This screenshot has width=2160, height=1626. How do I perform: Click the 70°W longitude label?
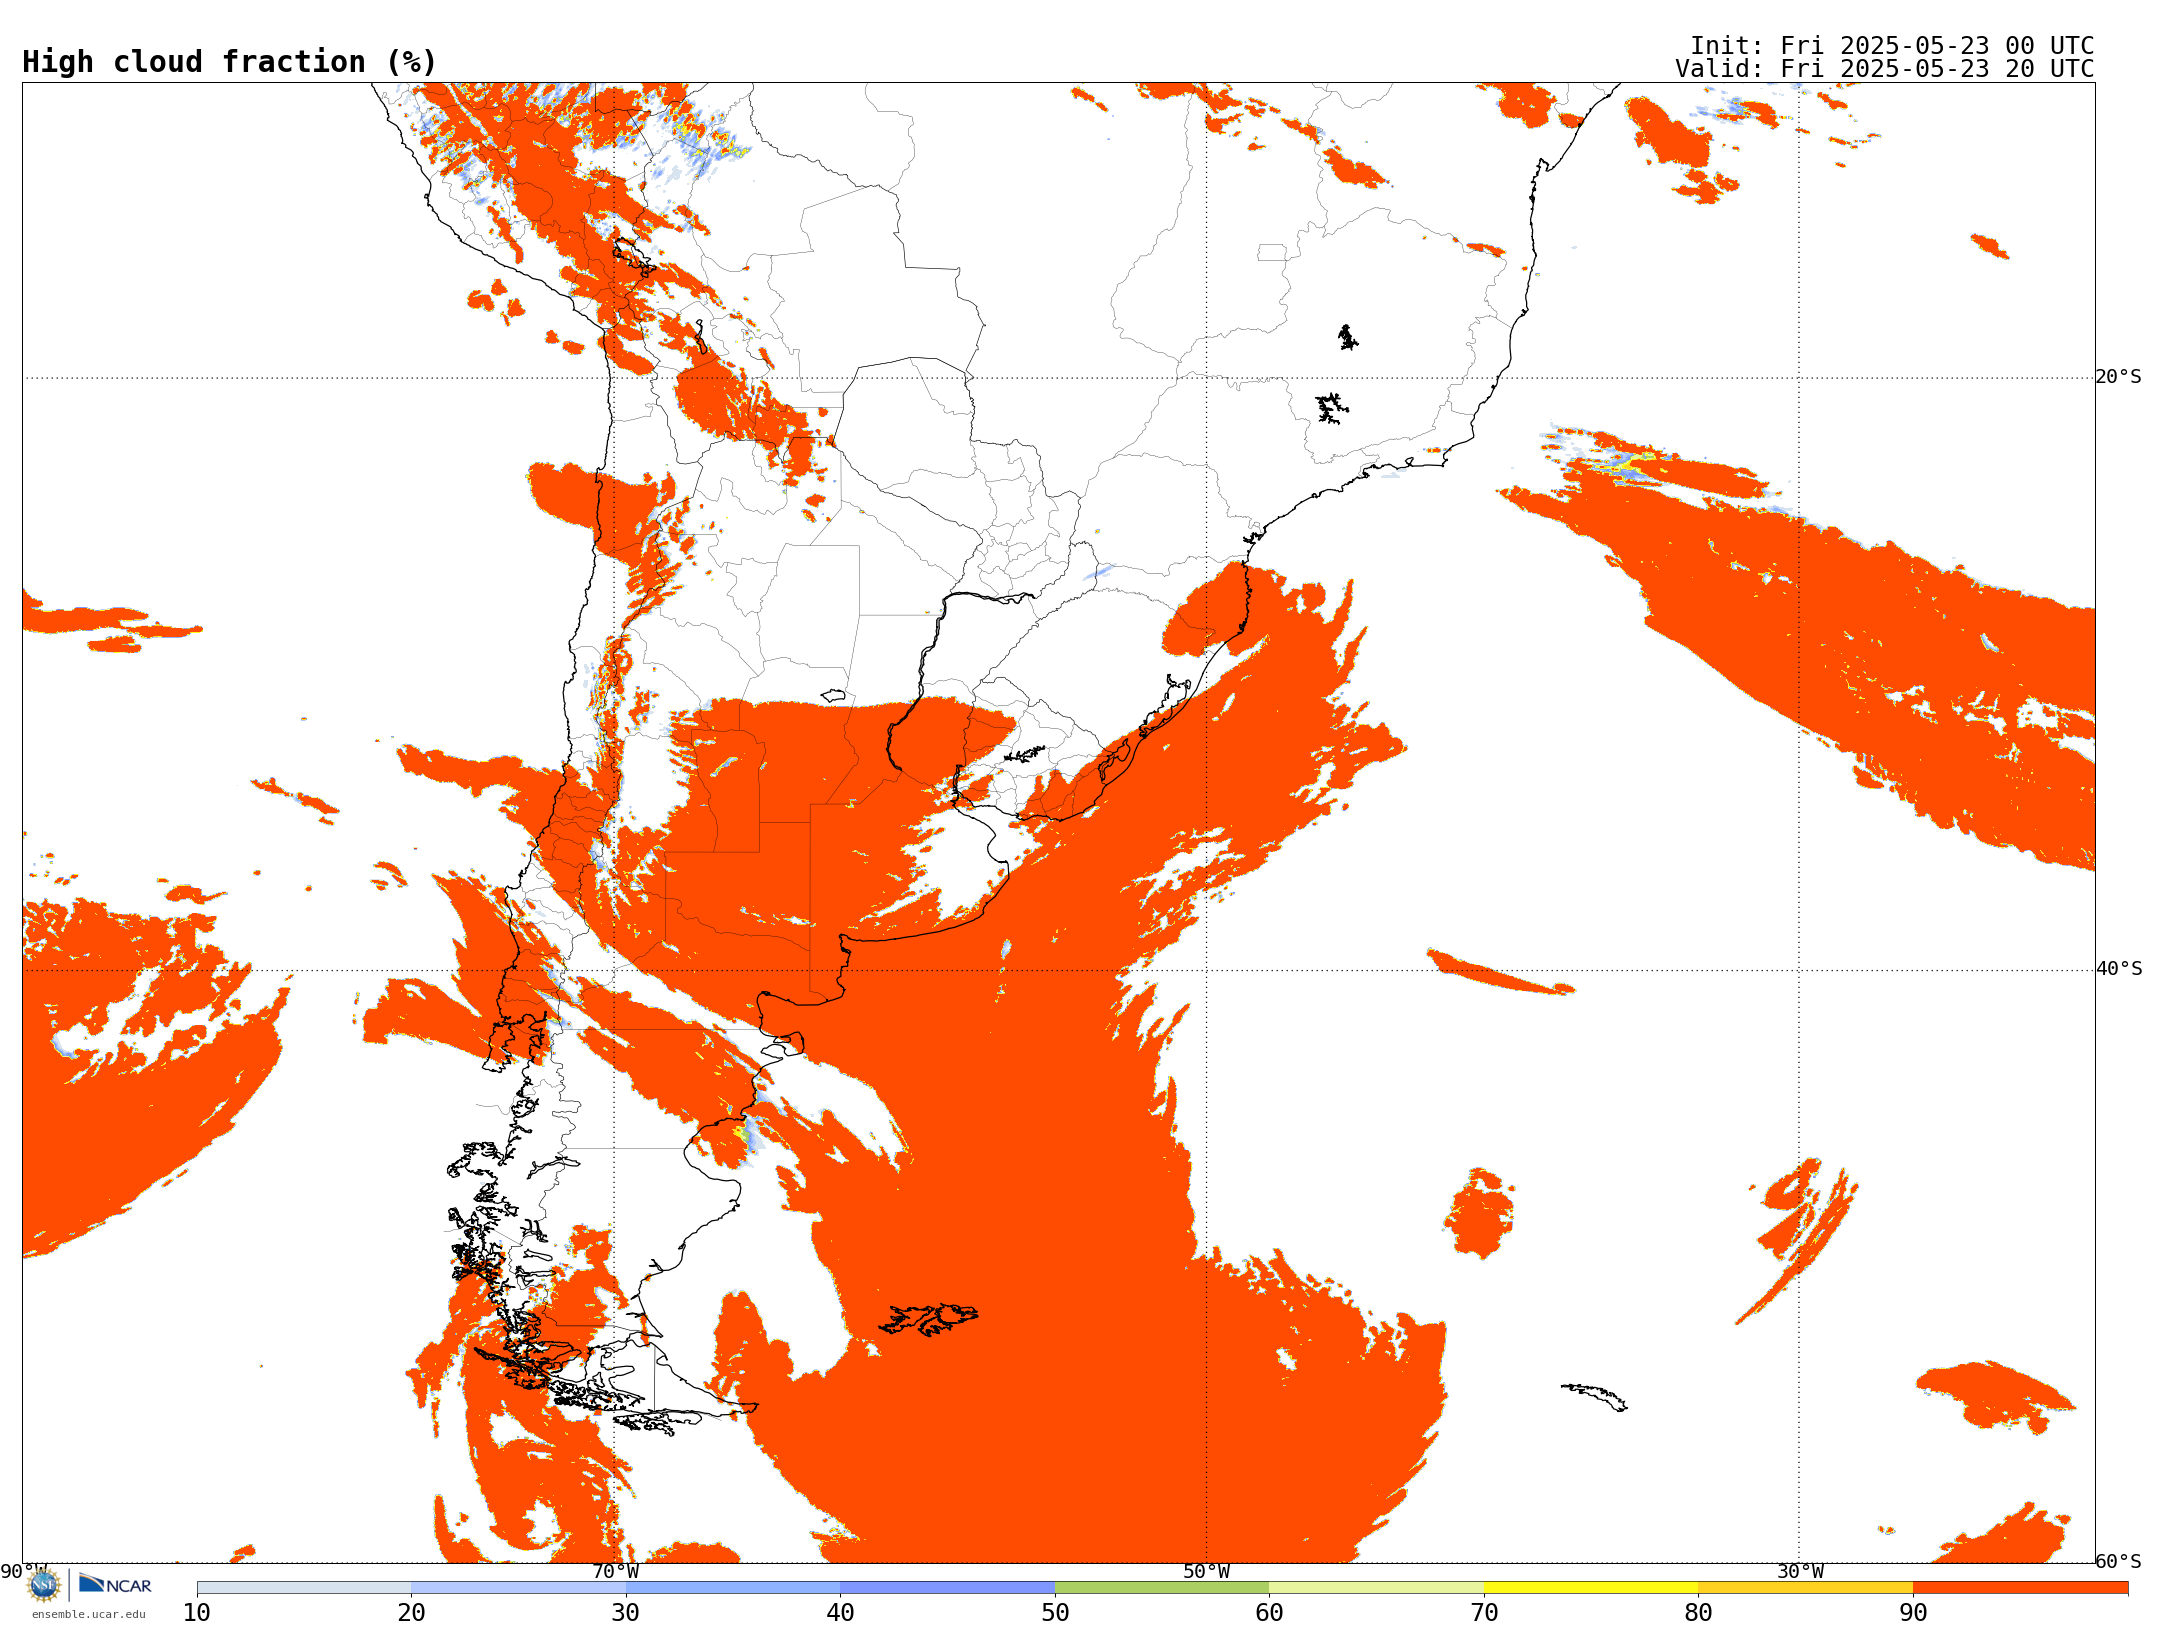pos(614,1572)
